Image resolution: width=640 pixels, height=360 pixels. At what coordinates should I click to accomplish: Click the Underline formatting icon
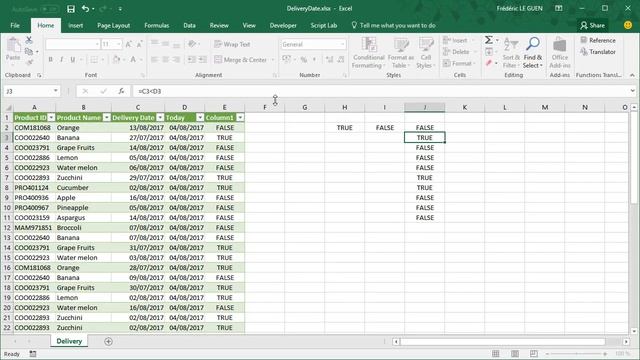pos(73,60)
